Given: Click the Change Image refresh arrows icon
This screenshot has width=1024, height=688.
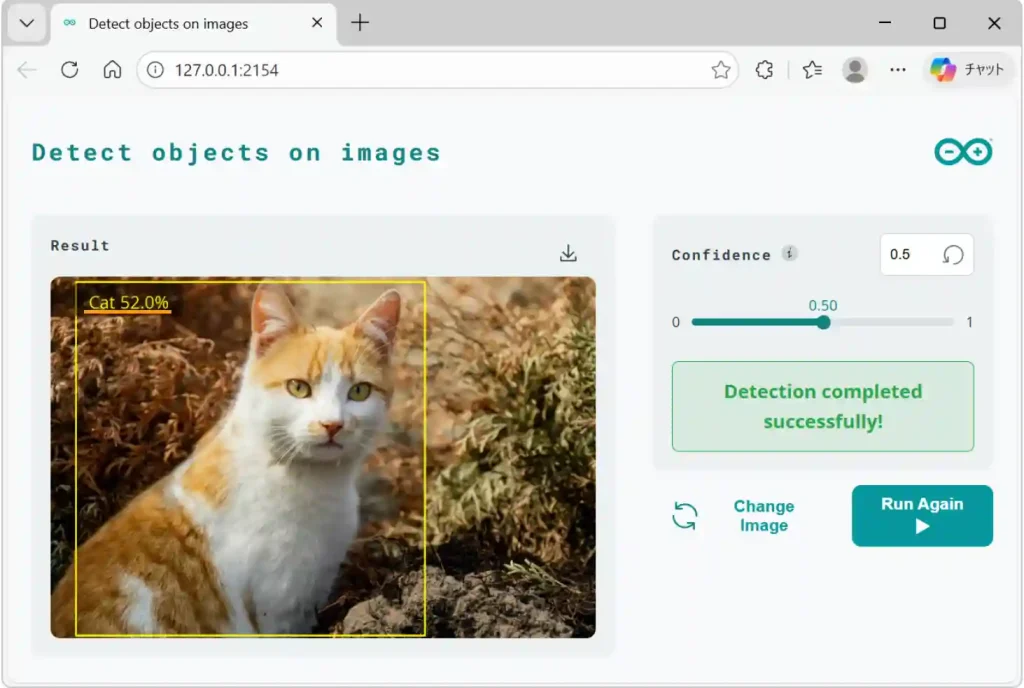Looking at the screenshot, I should [x=685, y=515].
